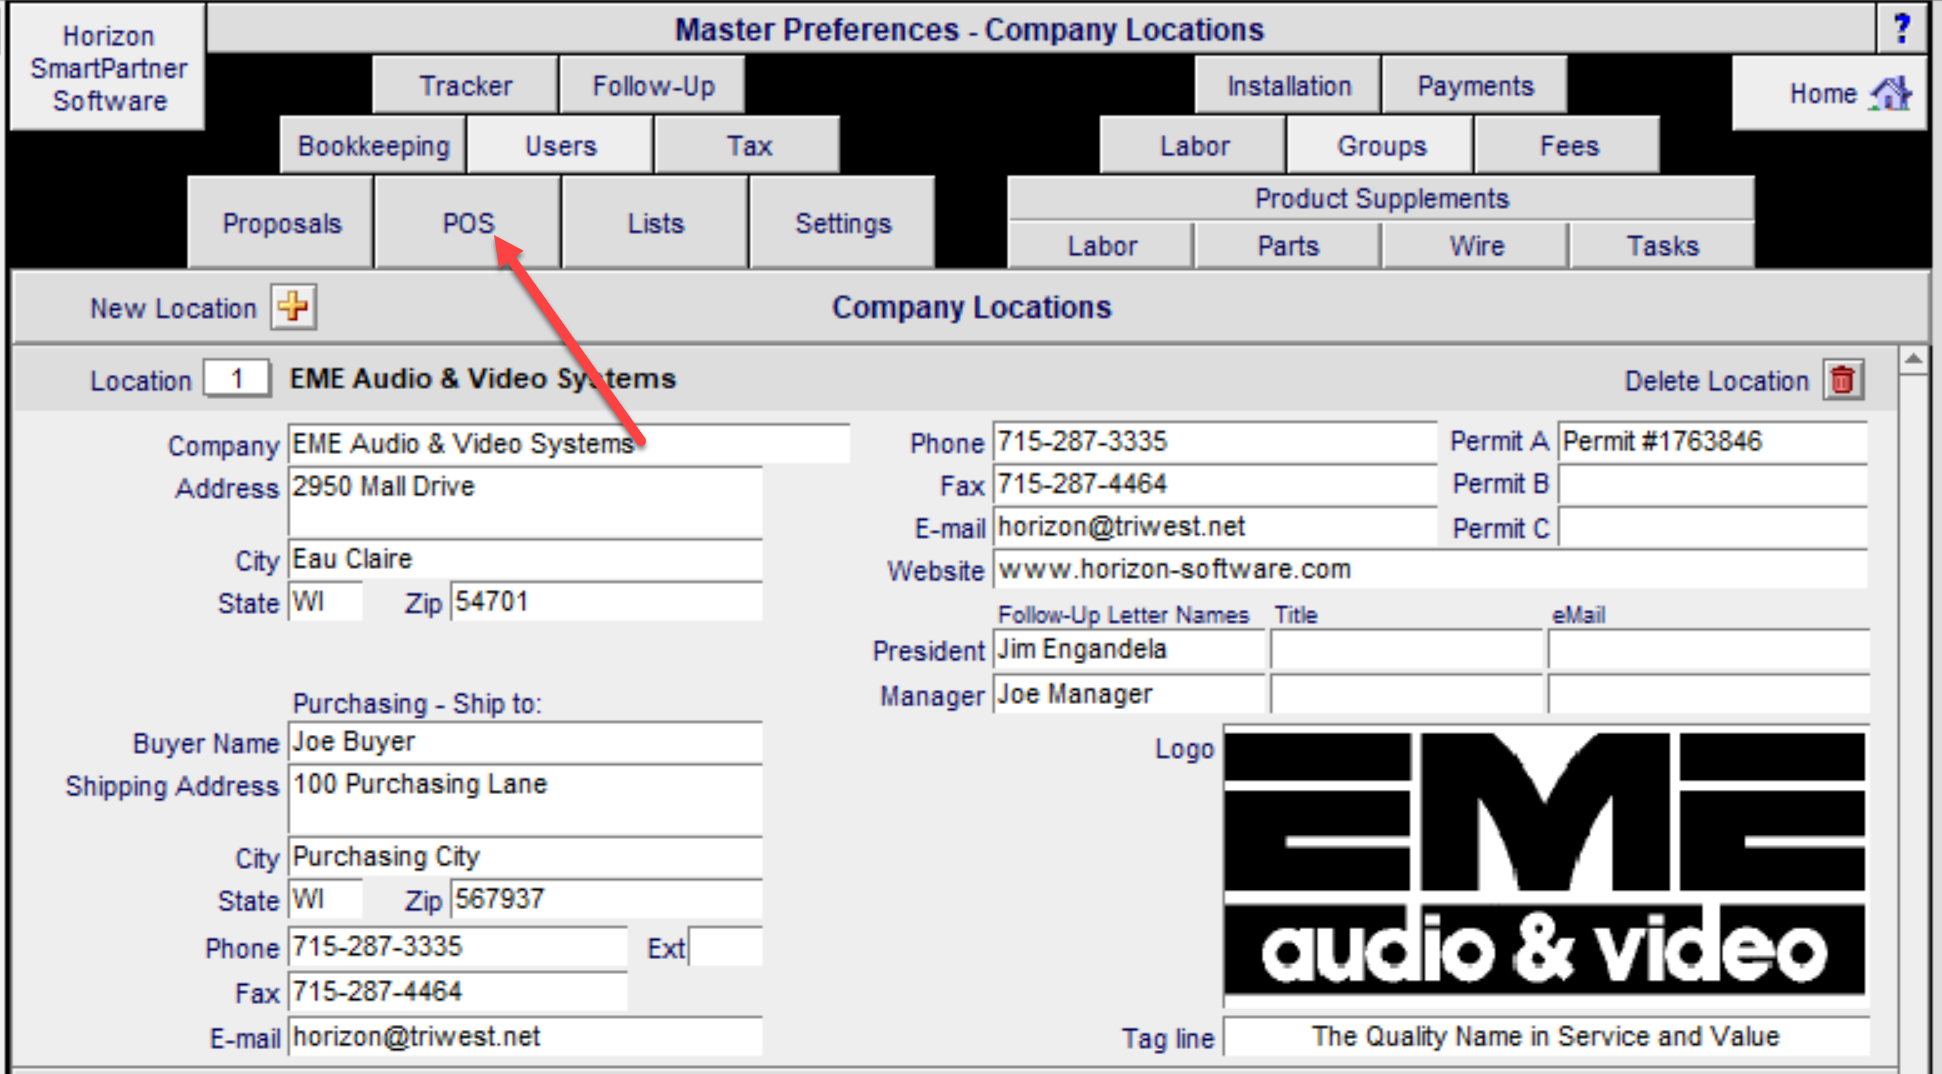Click the Permit A field
The image size is (1942, 1074).
(x=1712, y=442)
